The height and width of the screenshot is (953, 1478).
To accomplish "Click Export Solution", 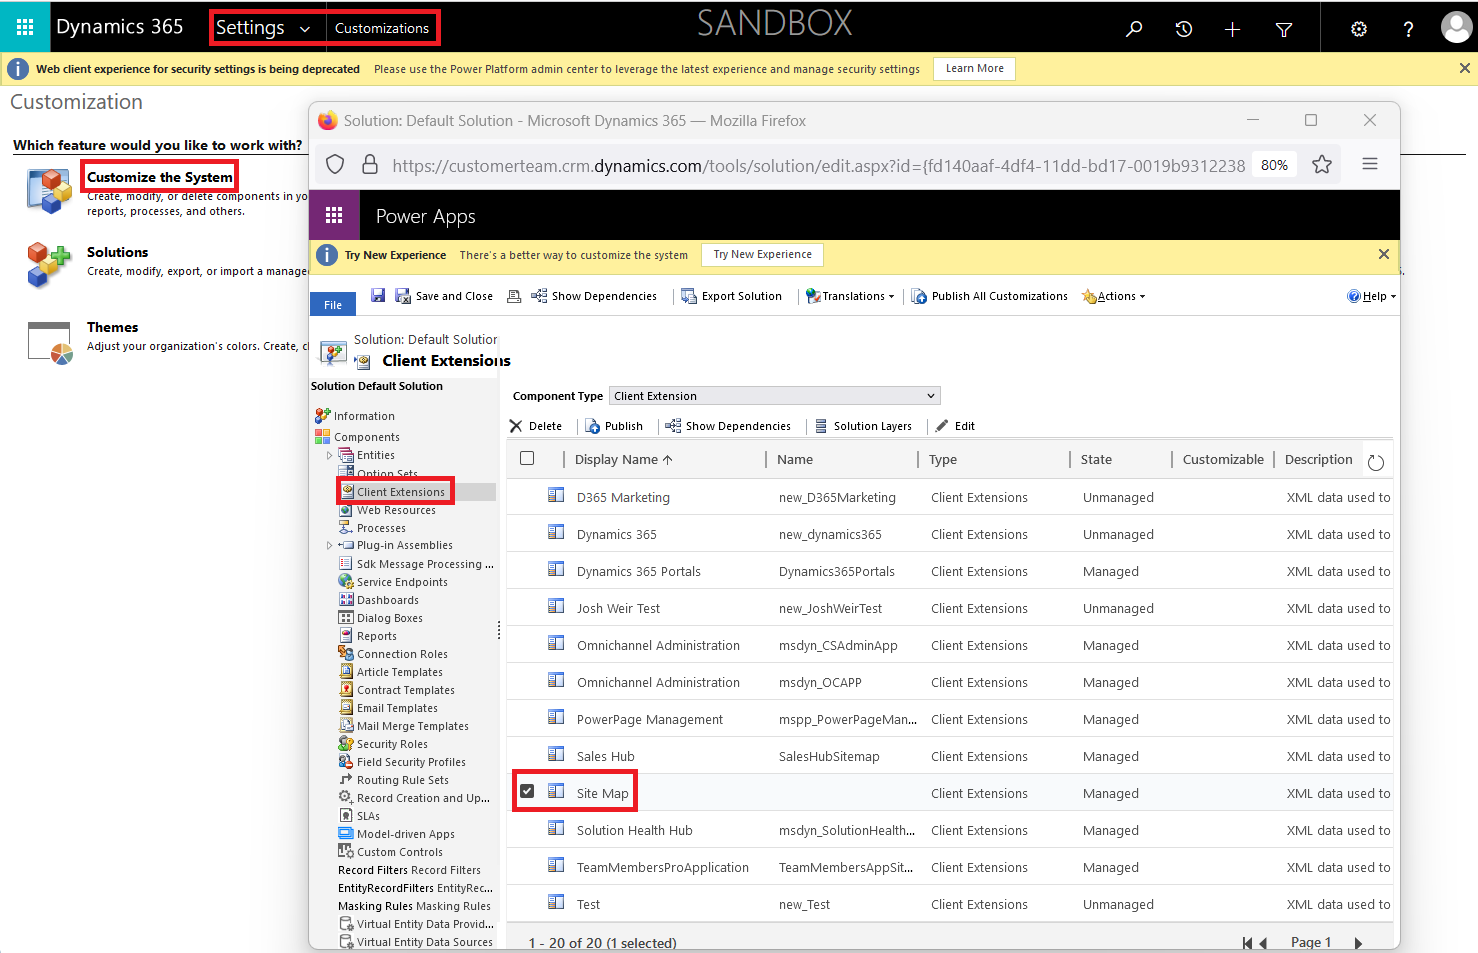I will [x=731, y=296].
